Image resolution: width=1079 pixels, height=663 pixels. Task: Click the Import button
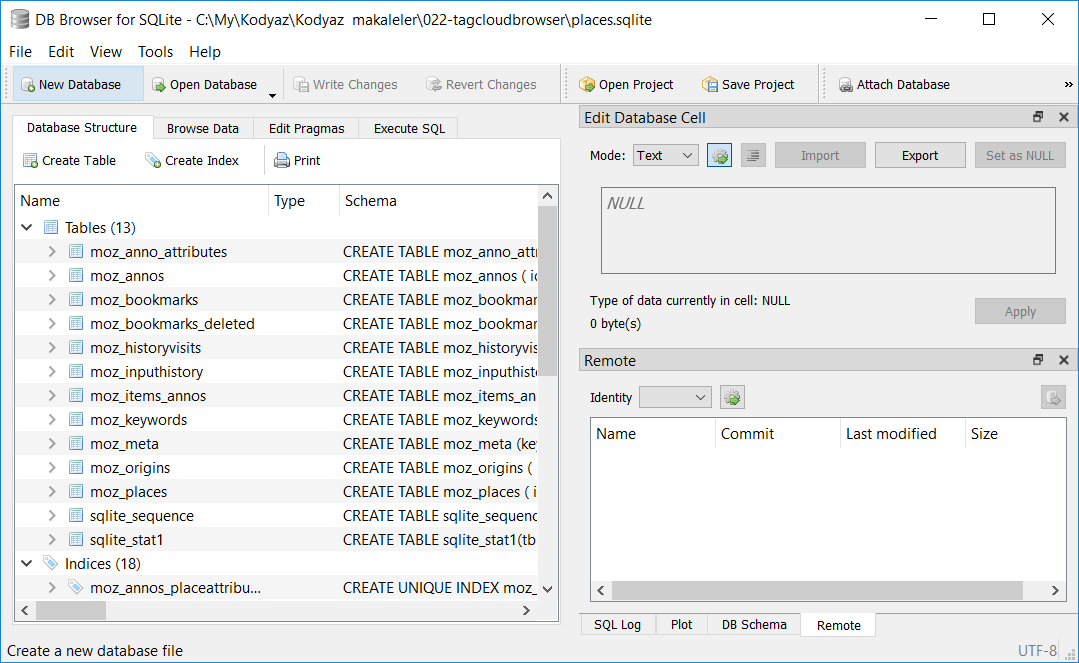pos(820,156)
